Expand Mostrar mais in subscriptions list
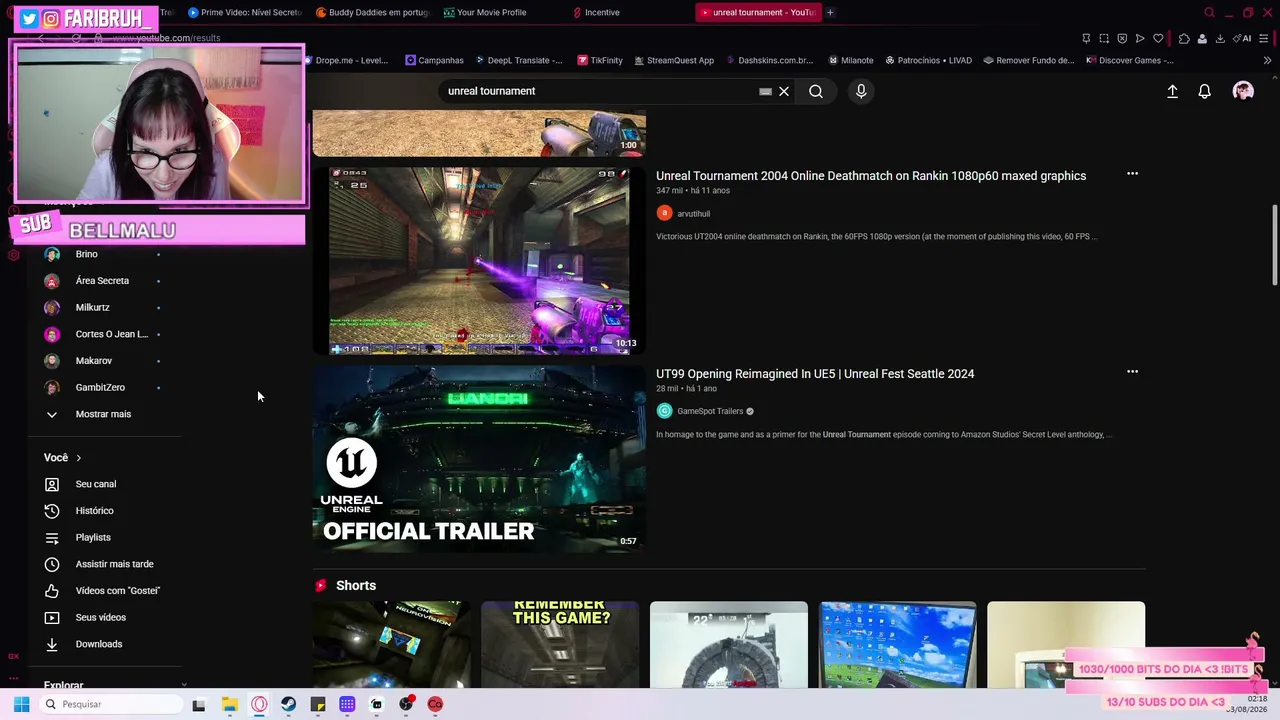 103,414
